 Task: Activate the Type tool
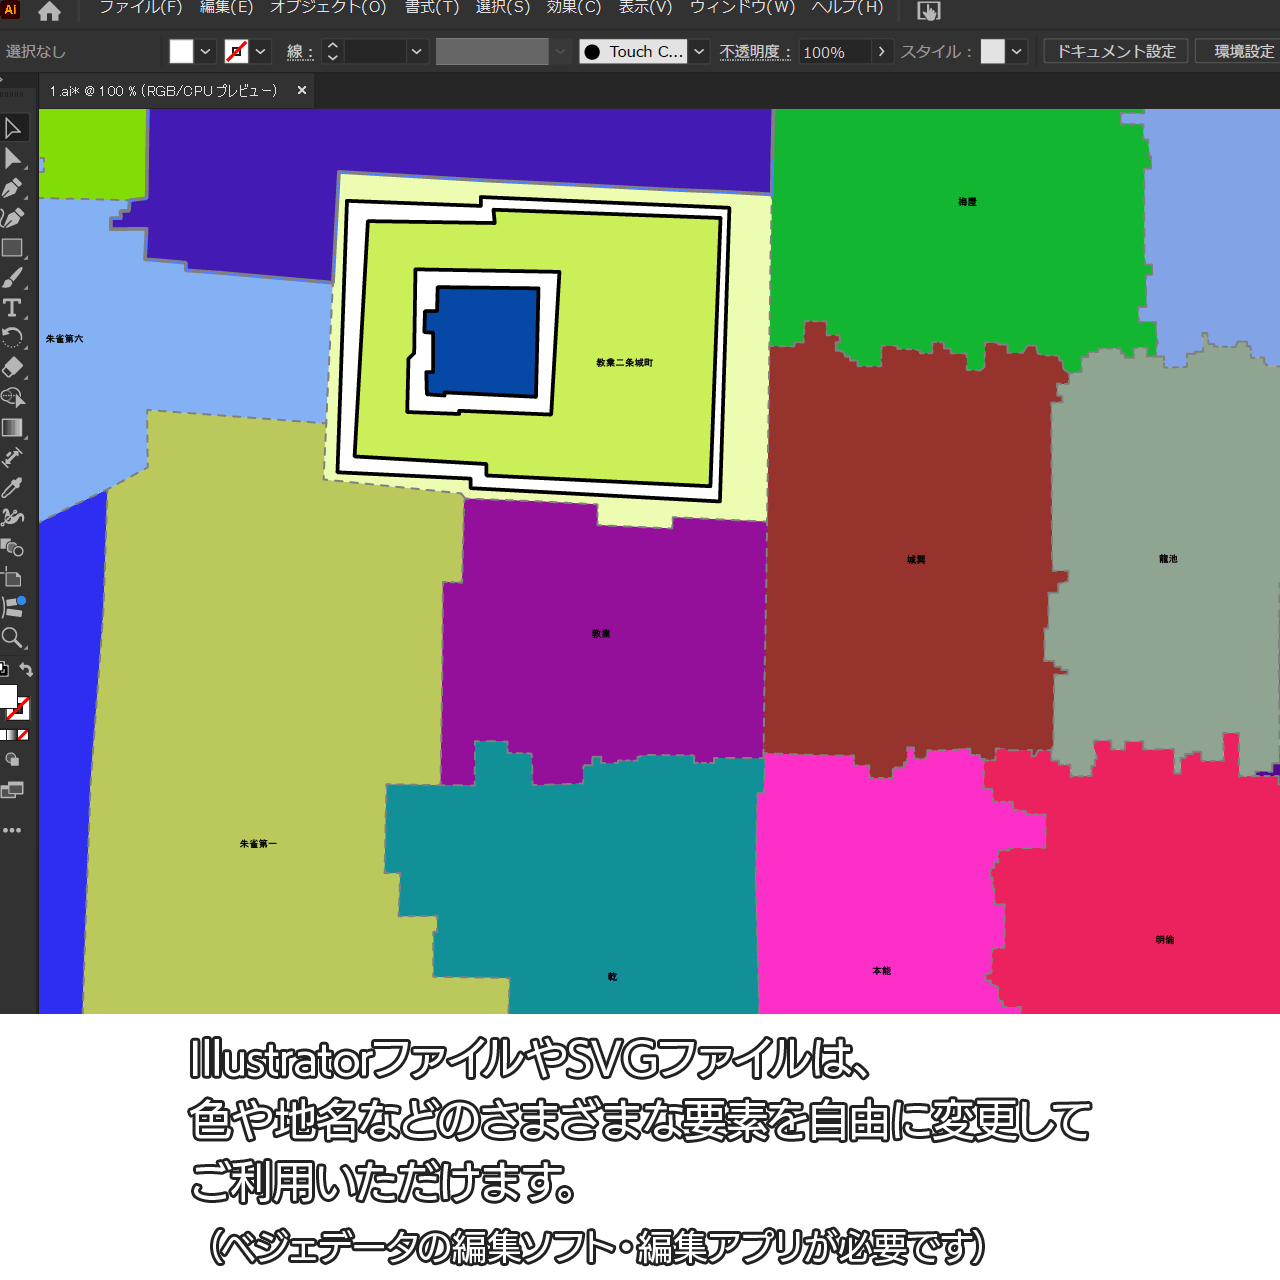[13, 308]
